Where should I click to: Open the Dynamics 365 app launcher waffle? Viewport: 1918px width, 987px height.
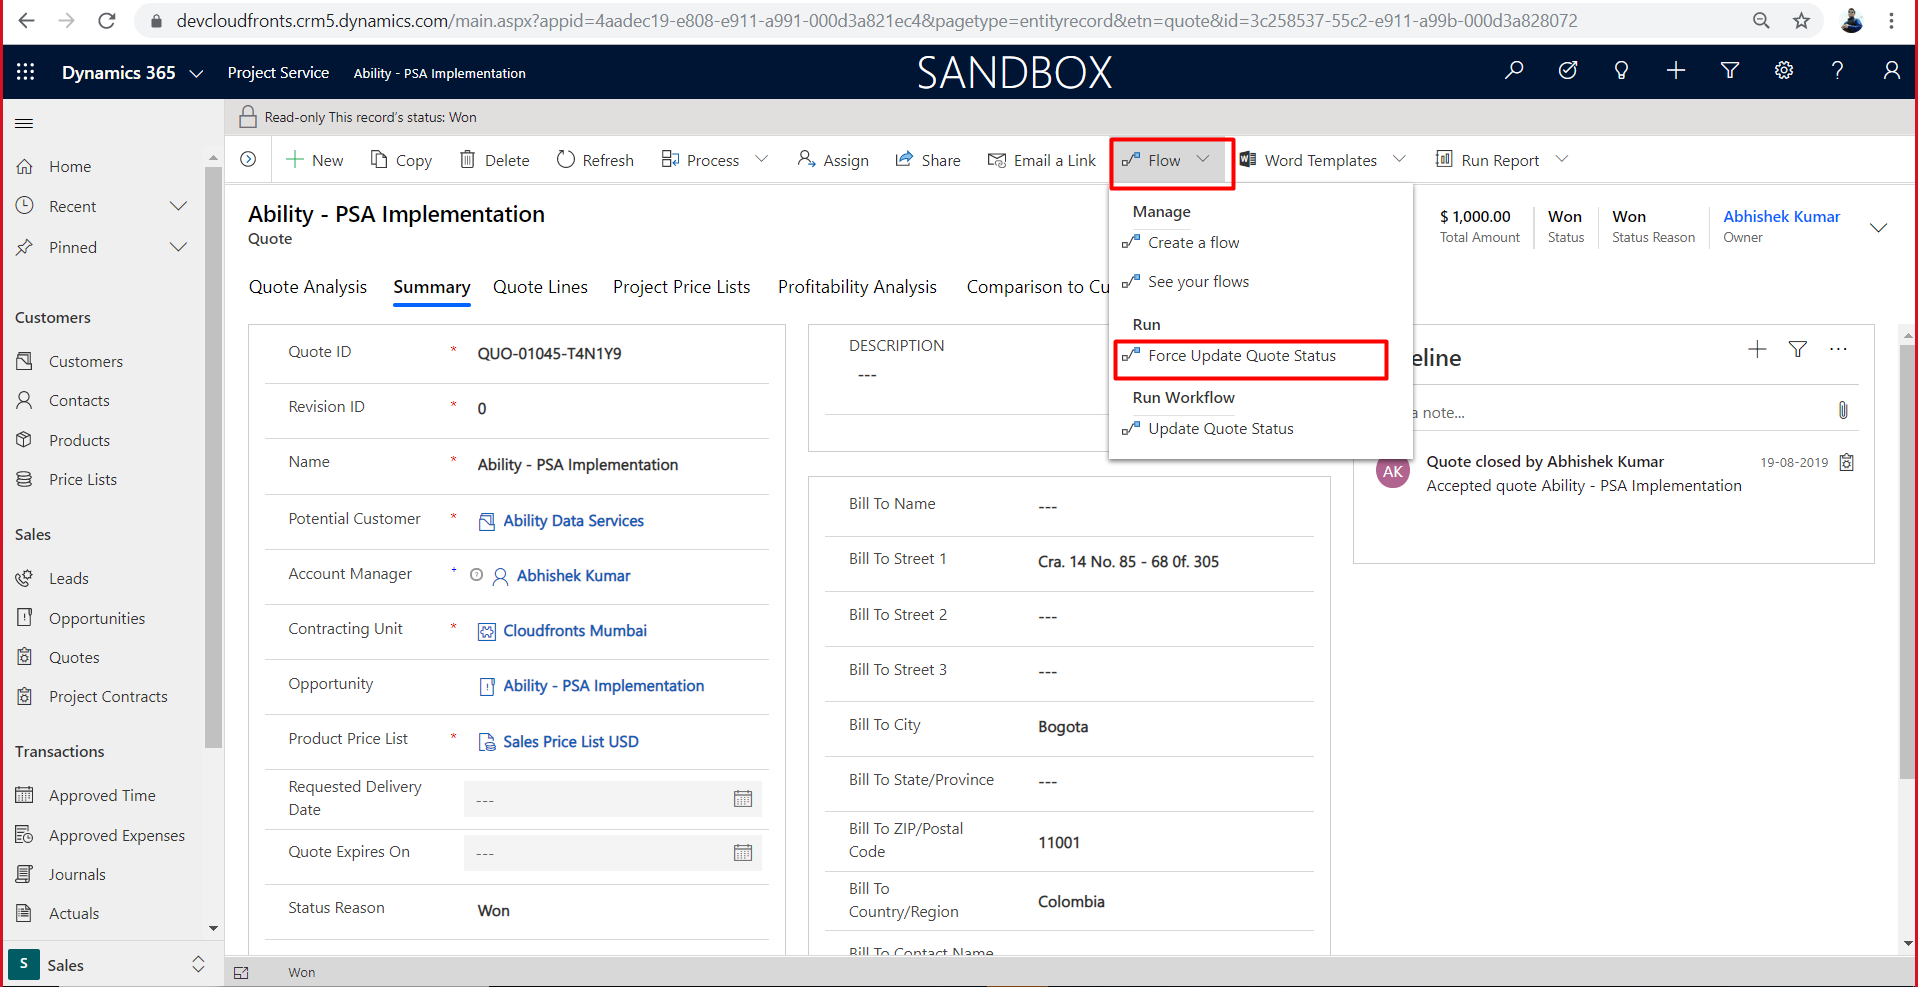pyautogui.click(x=26, y=72)
